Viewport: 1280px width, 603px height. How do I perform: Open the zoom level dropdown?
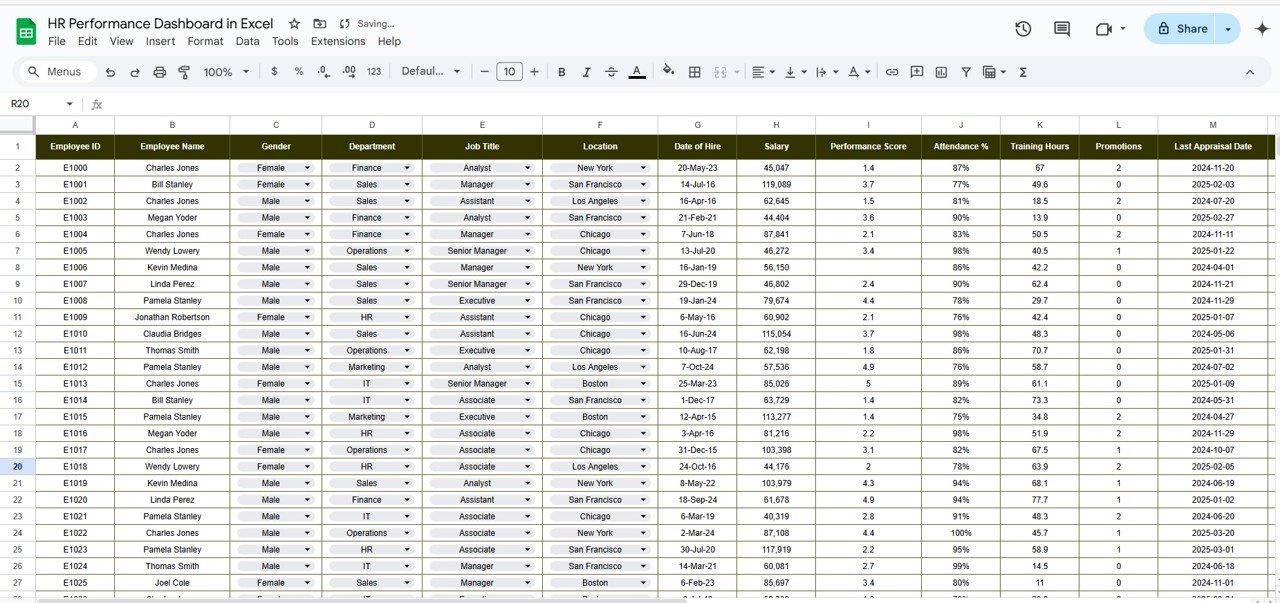pos(227,72)
